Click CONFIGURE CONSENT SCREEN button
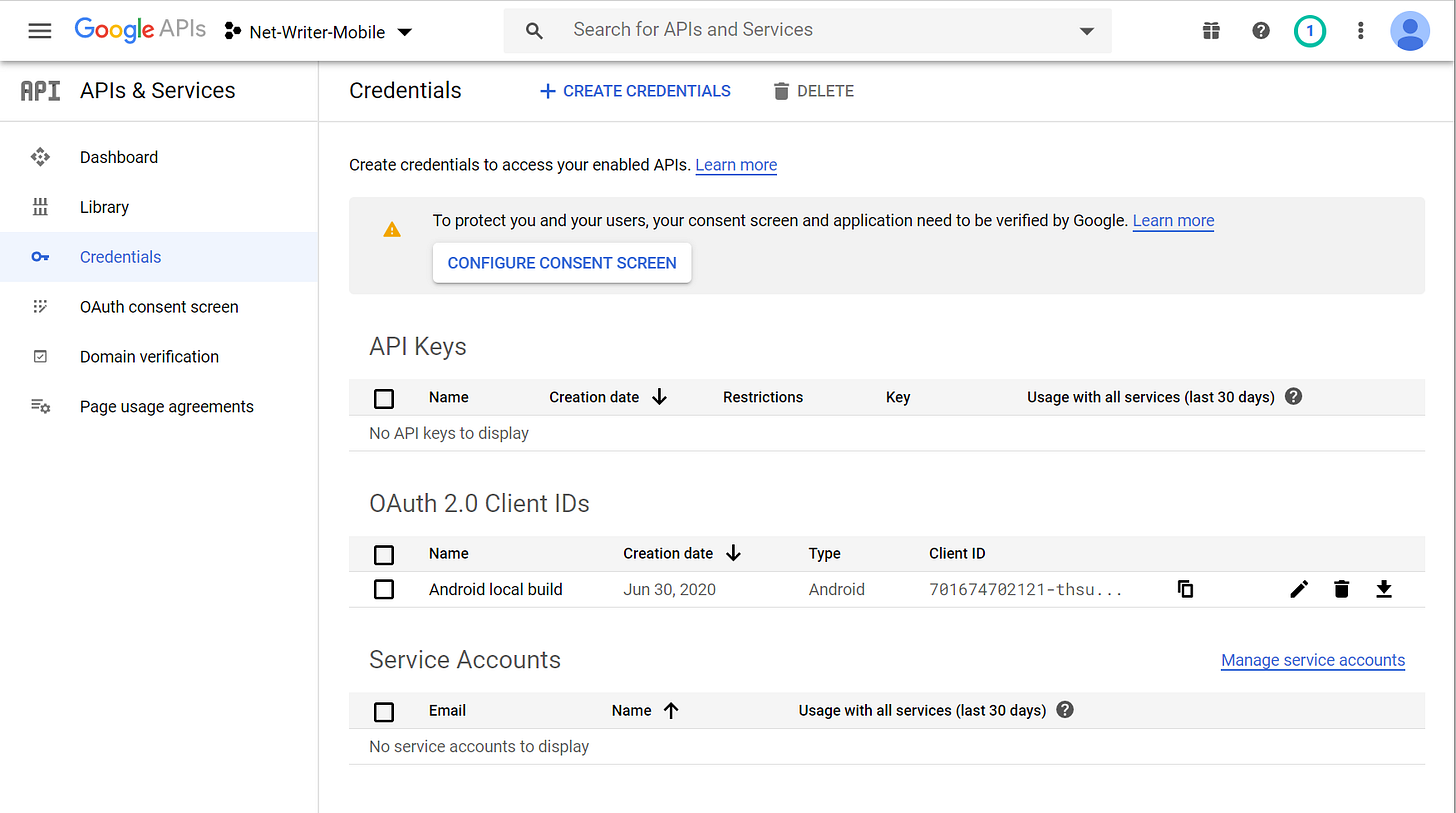 (x=562, y=263)
